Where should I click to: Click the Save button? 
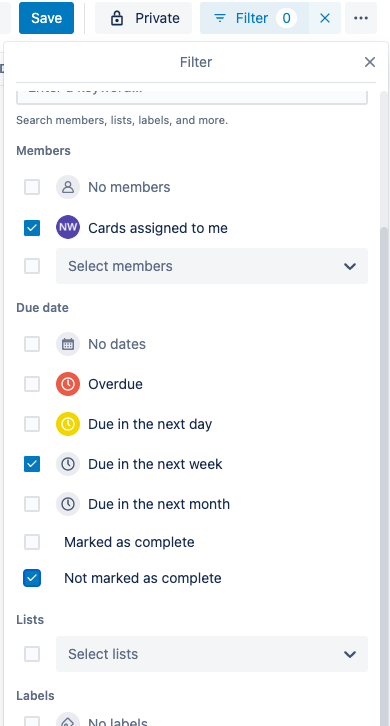(46, 18)
